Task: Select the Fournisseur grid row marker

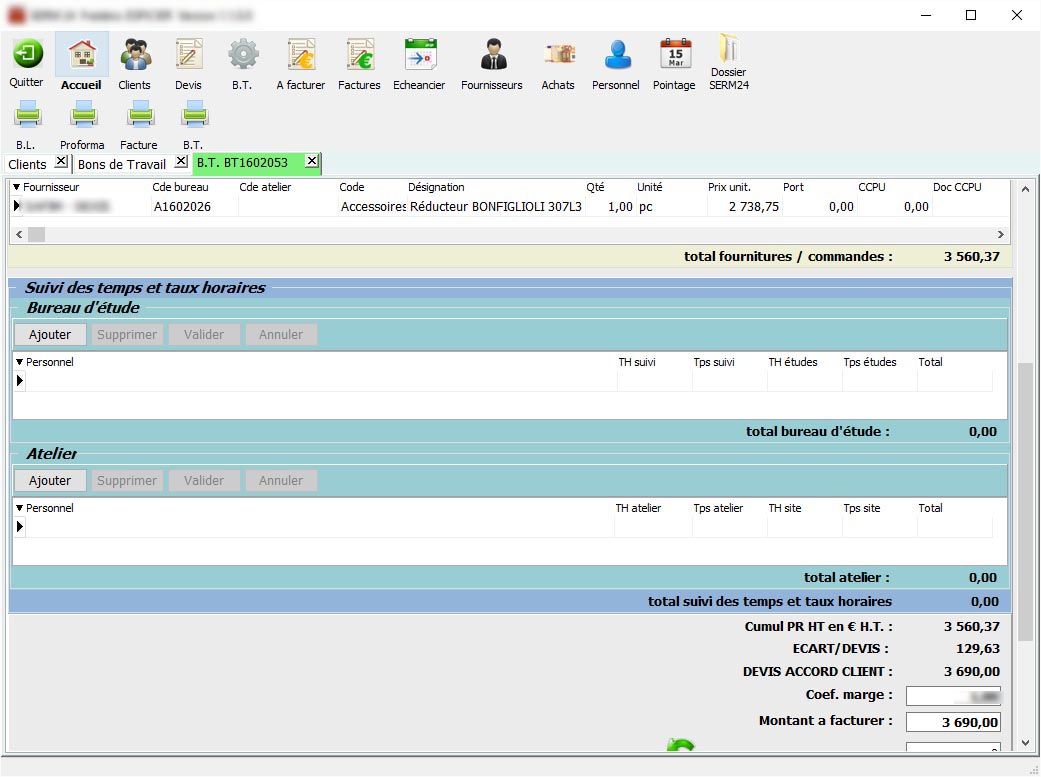Action: [x=17, y=206]
